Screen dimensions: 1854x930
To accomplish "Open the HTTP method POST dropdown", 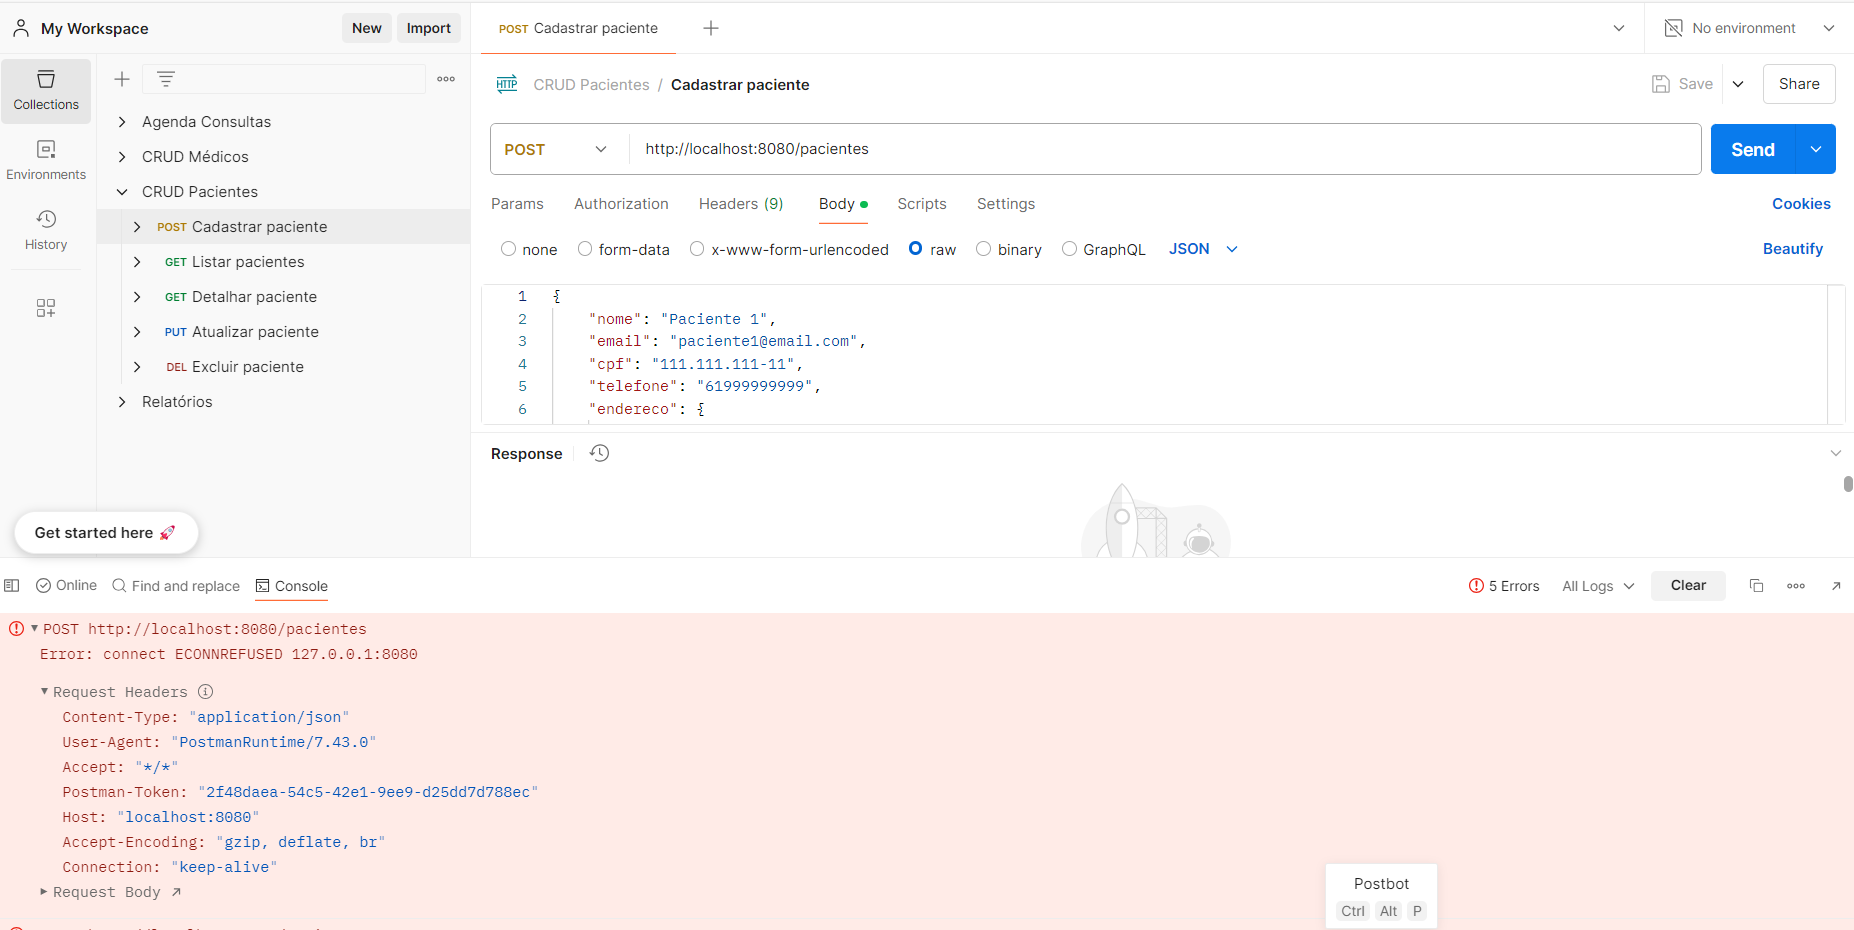I will [557, 149].
